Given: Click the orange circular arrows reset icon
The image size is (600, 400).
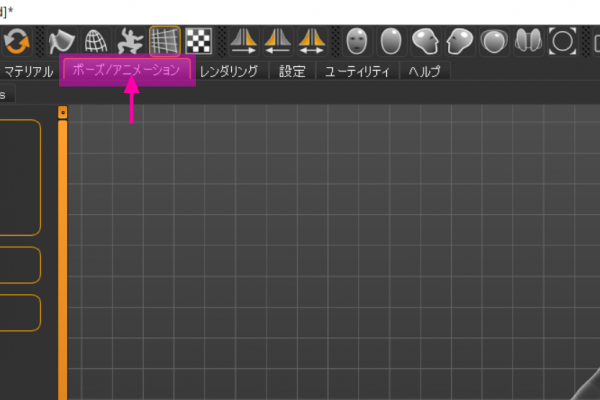Looking at the screenshot, I should (x=17, y=41).
